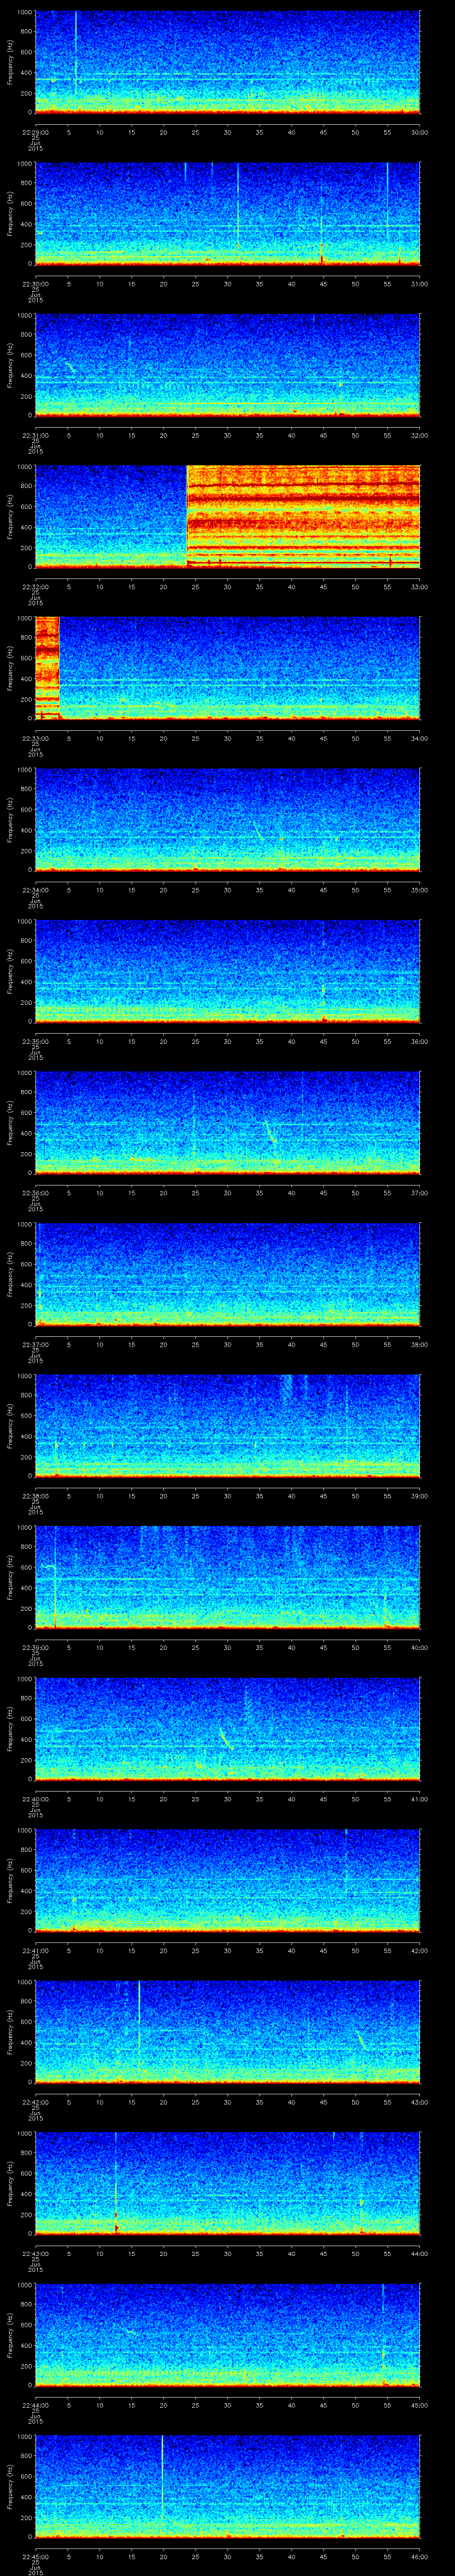
Task: Select the spectrogram panel starting at 22:39:00
Action: 227,1577
